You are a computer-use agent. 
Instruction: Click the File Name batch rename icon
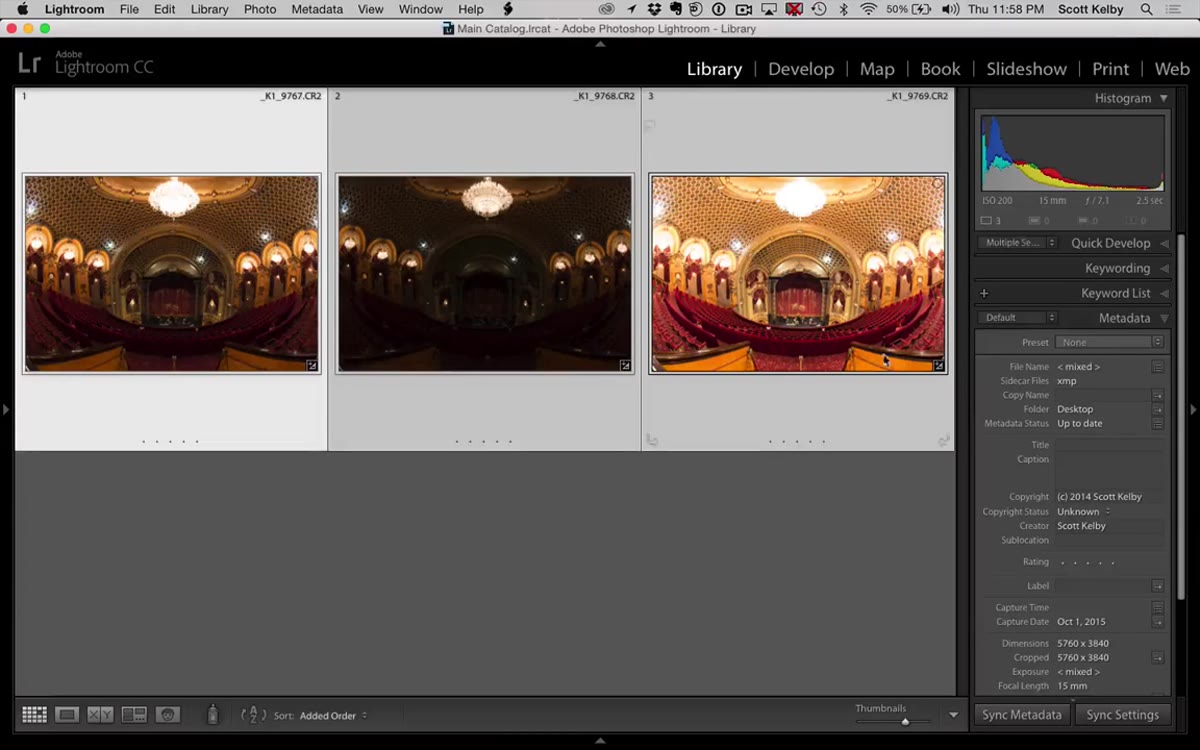pos(1157,367)
